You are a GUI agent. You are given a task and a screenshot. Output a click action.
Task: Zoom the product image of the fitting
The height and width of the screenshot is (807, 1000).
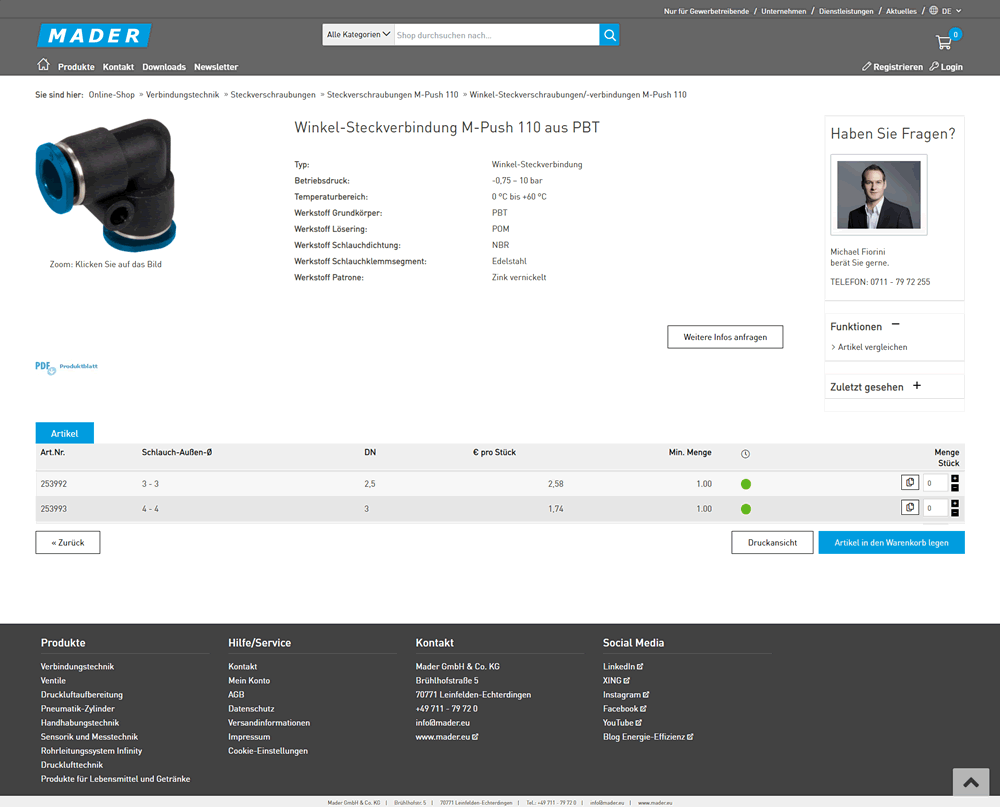click(x=106, y=185)
